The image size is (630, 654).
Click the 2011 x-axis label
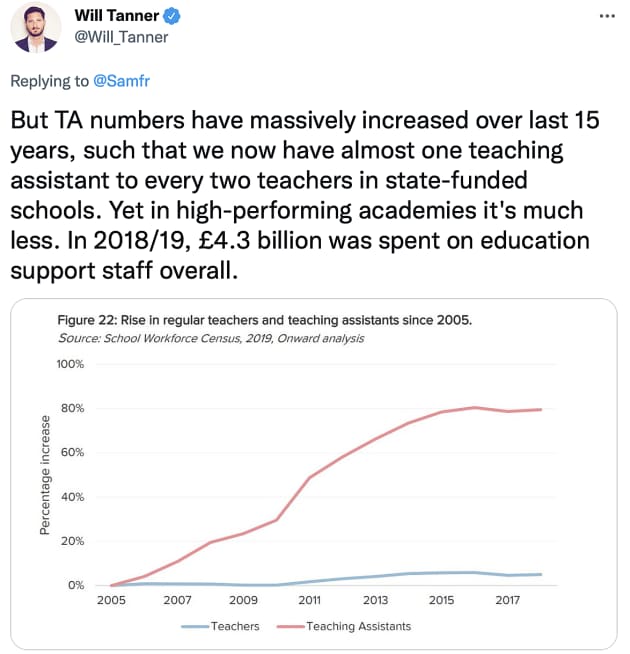[308, 601]
